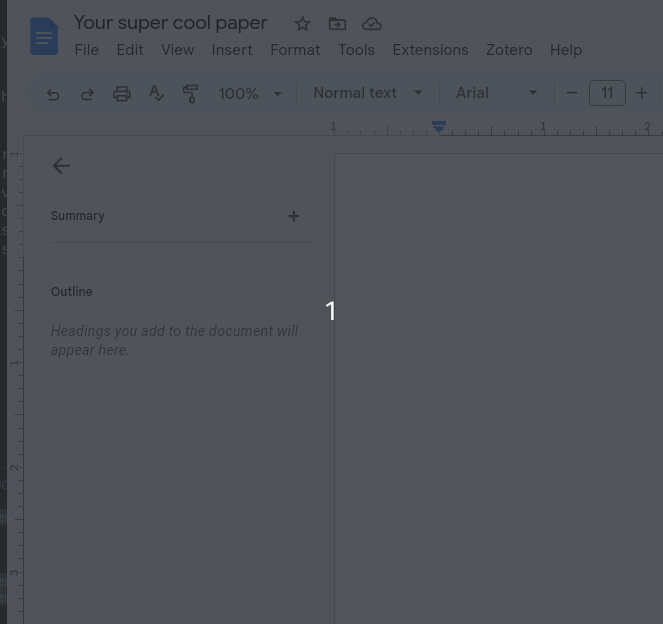Open the Insert menu
The width and height of the screenshot is (663, 624).
tap(232, 50)
